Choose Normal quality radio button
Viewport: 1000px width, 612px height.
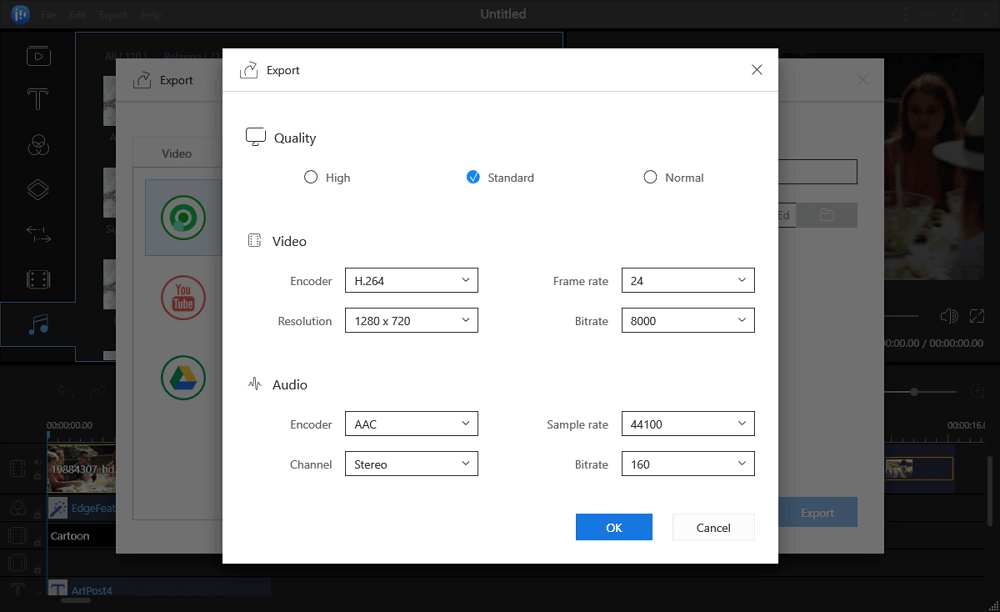[650, 177]
